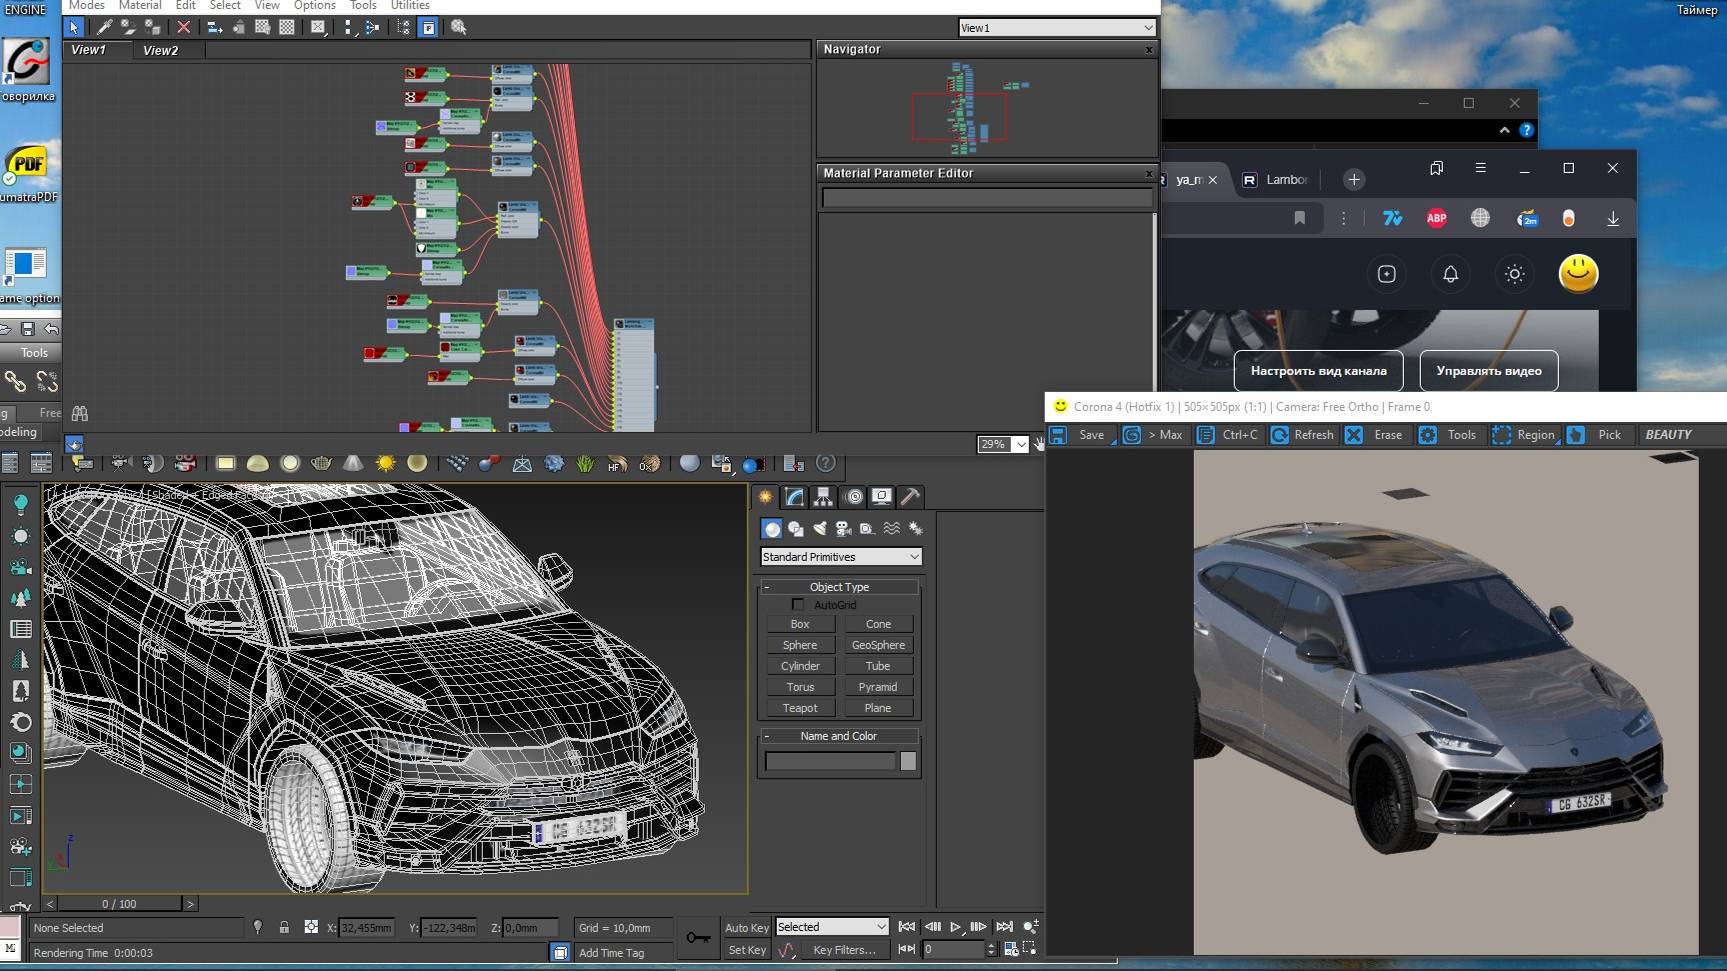Collapse the Object Type rollout
Image resolution: width=1727 pixels, height=971 pixels.
point(839,587)
